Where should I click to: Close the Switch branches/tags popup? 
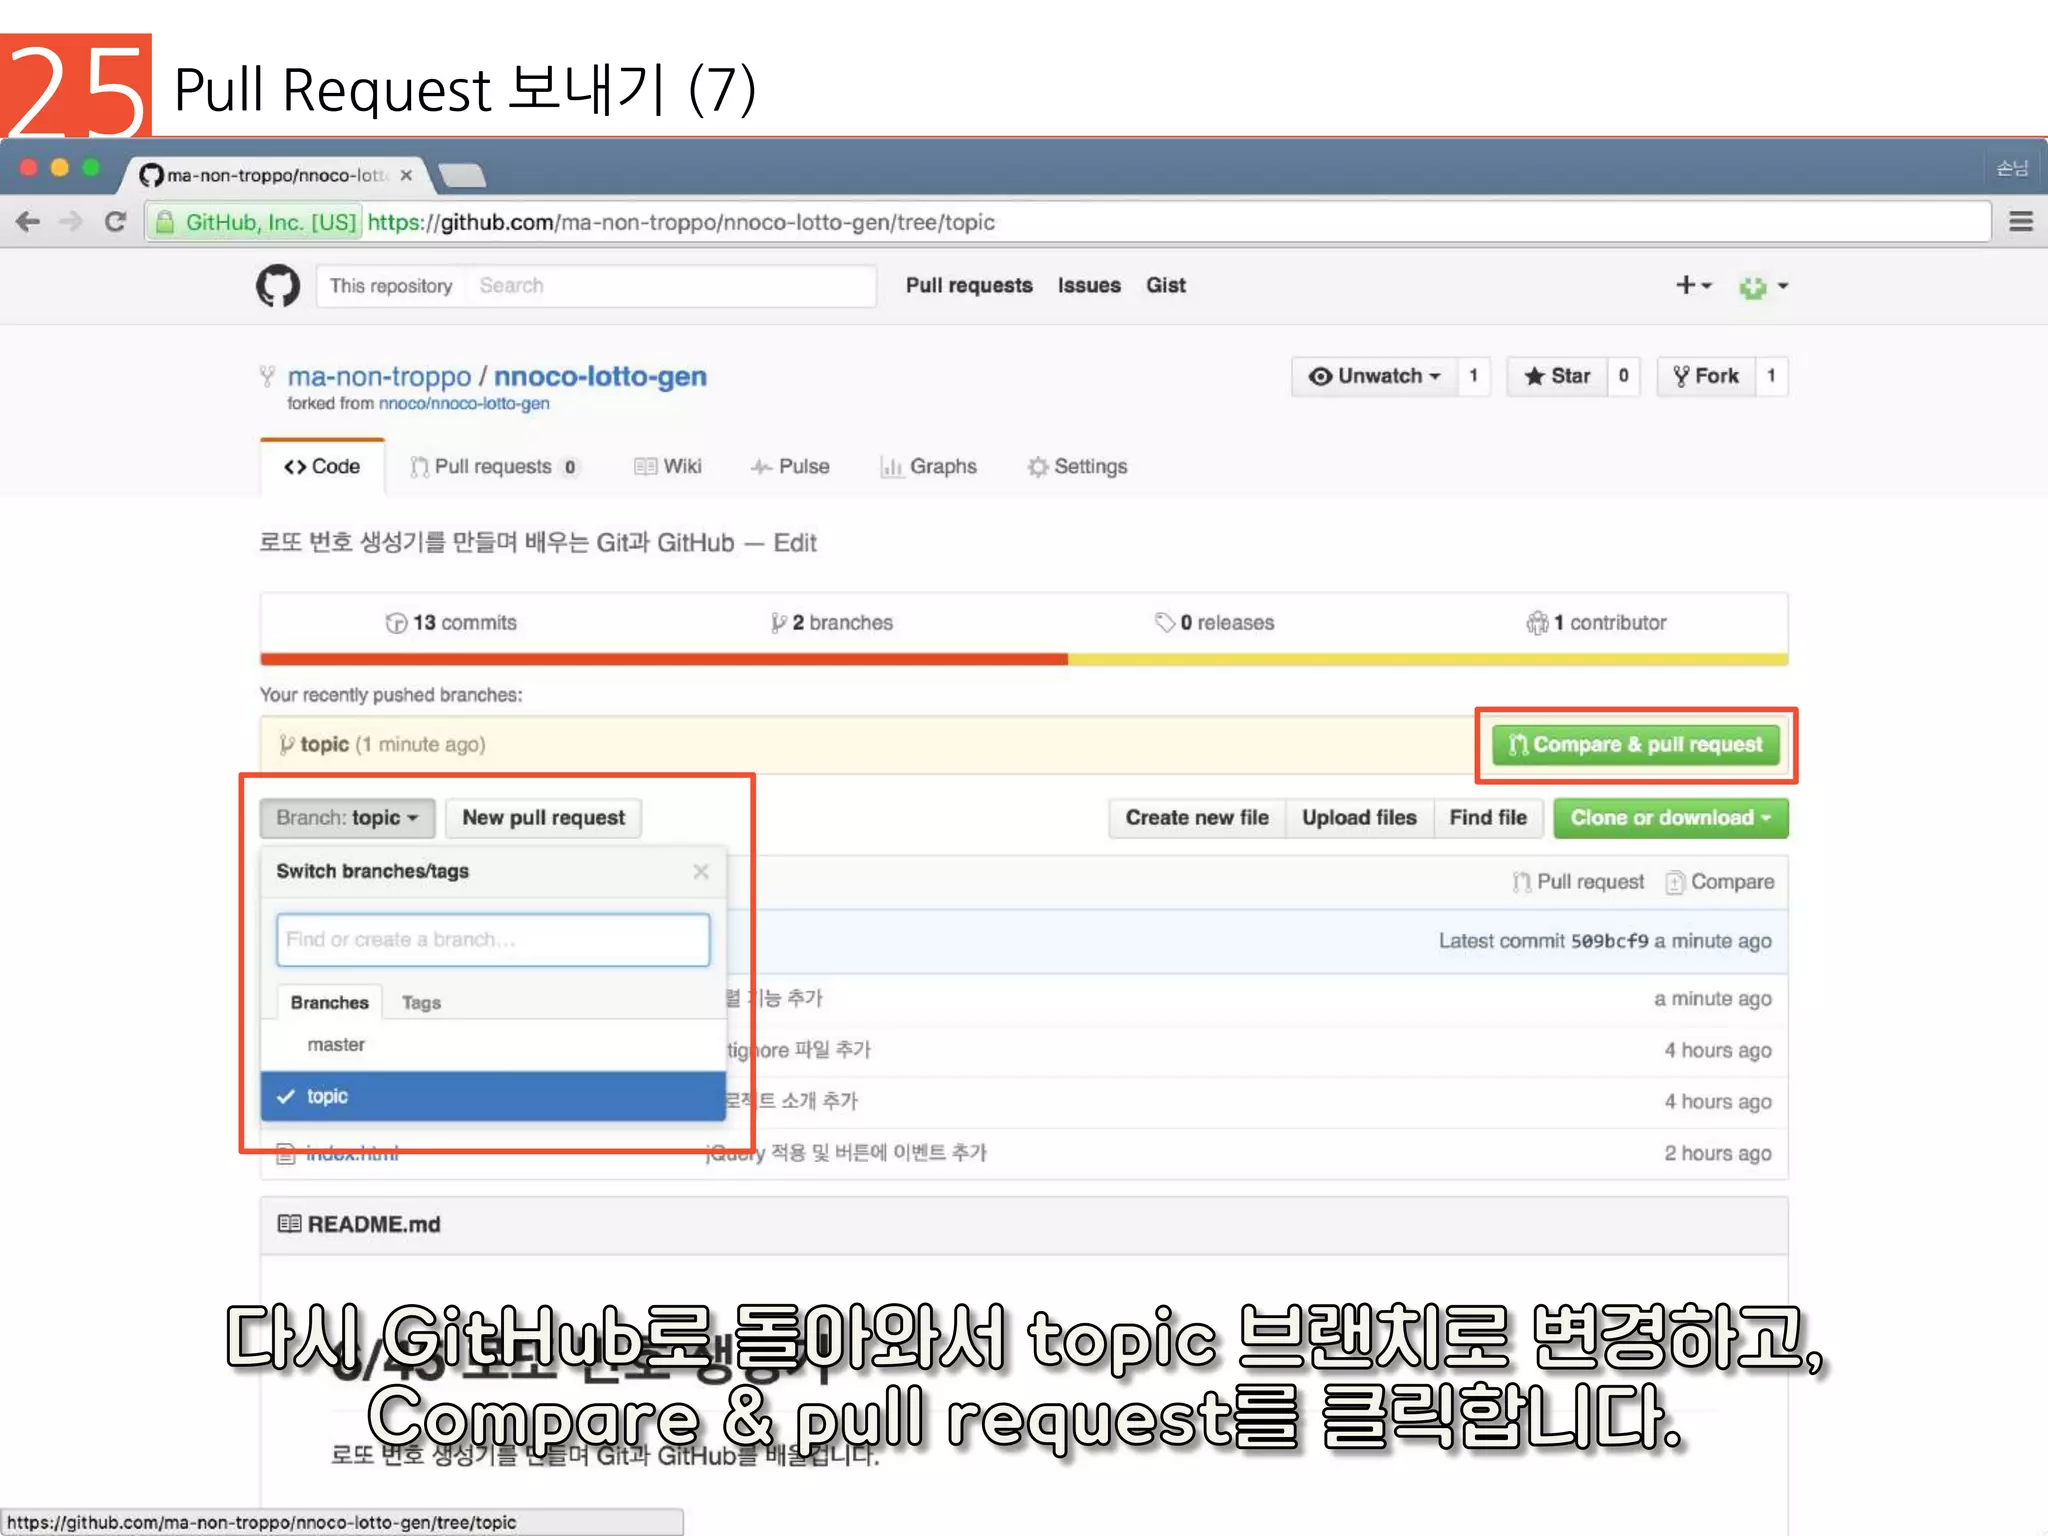(x=701, y=872)
